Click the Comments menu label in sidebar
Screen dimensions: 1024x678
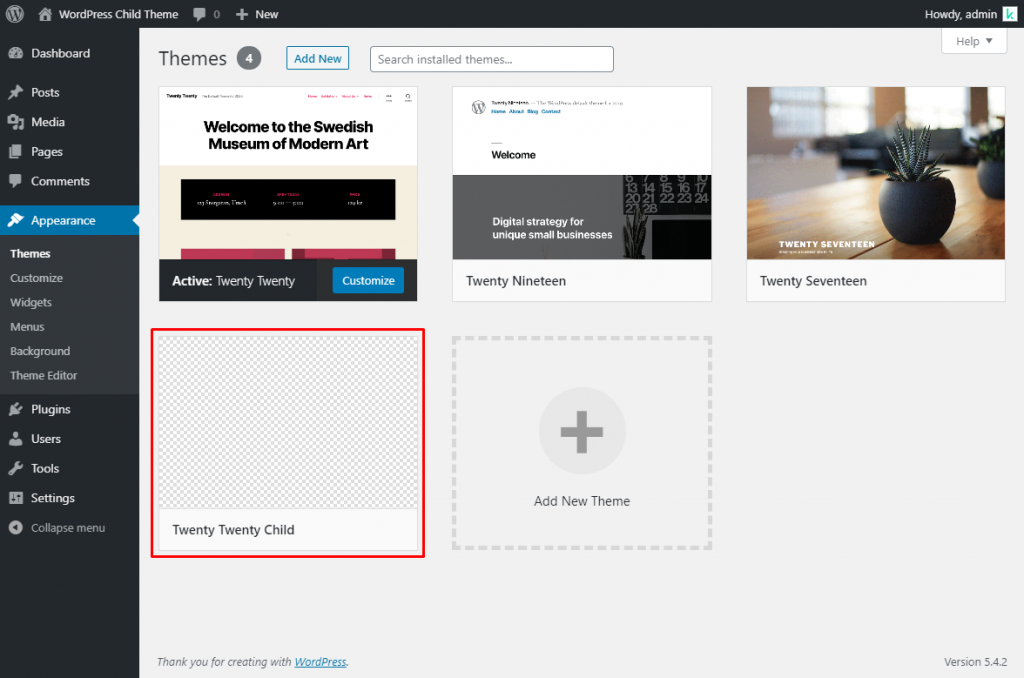click(60, 181)
